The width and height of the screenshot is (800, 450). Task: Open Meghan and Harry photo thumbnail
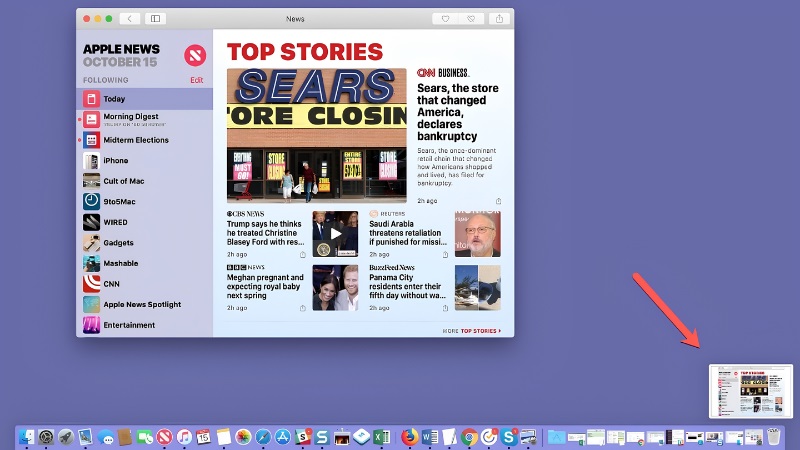coord(335,288)
